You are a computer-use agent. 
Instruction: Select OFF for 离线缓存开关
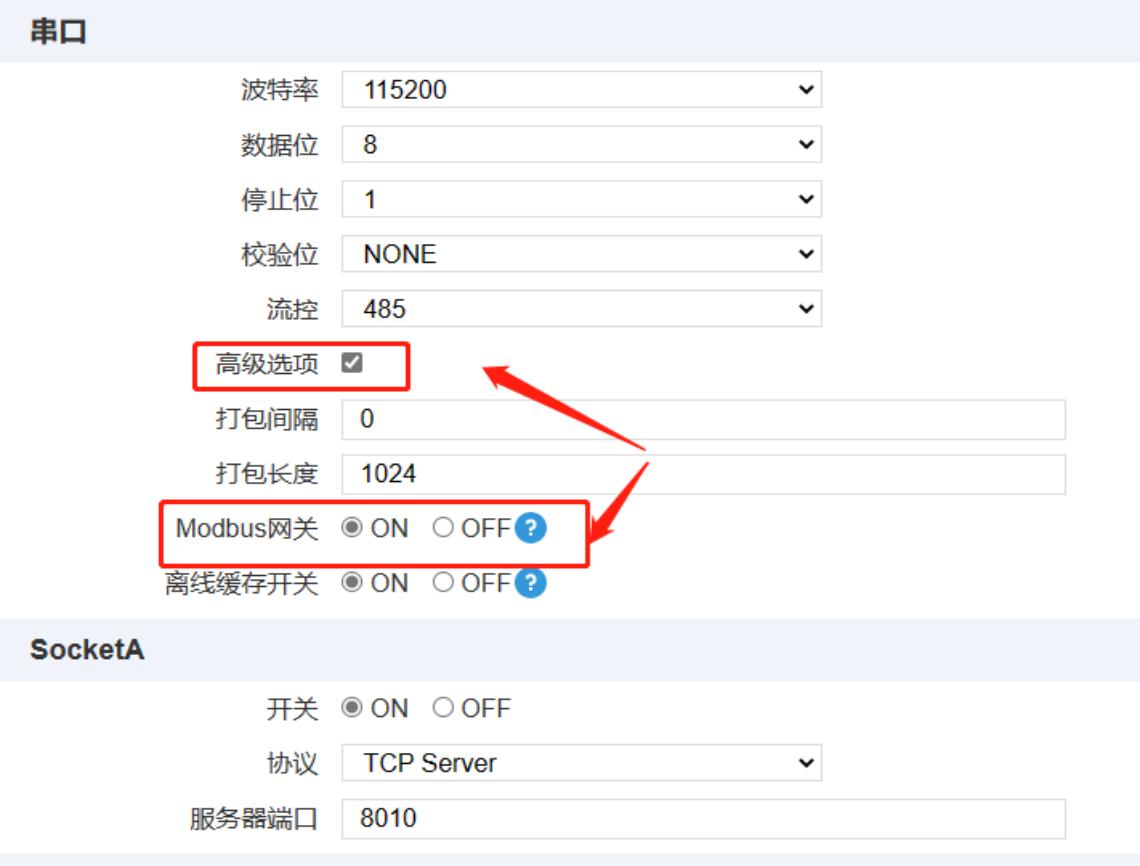click(x=443, y=583)
